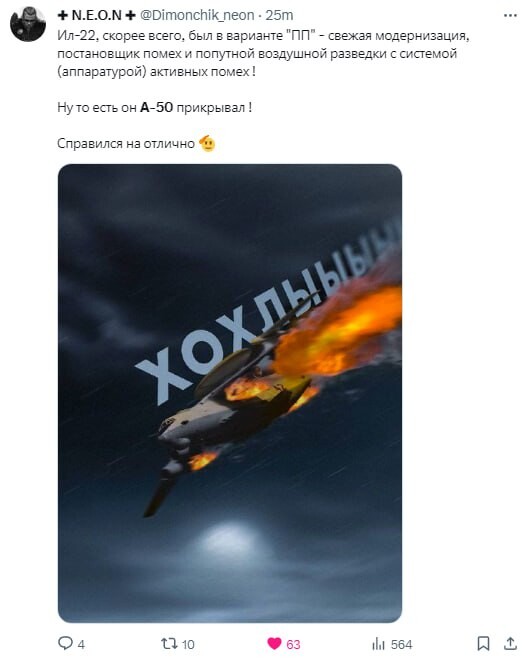The height and width of the screenshot is (662, 529).
Task: Click the repost count 10
Action: 188,645
